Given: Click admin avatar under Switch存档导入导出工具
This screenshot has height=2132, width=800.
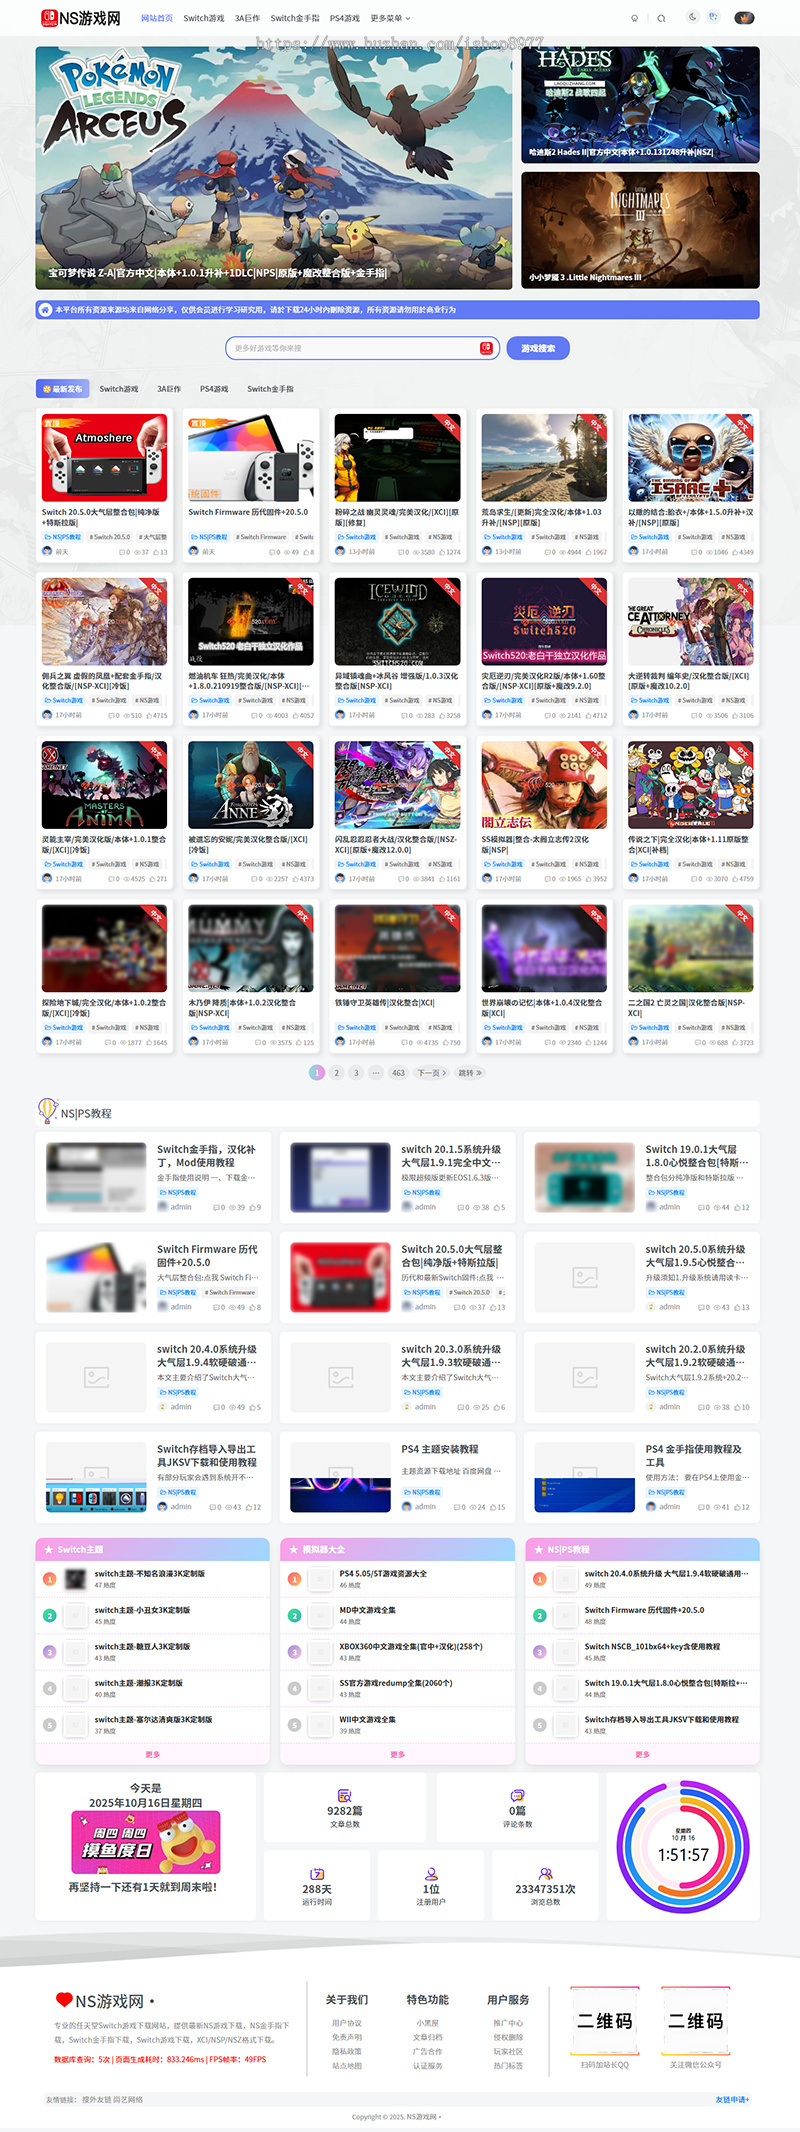Looking at the screenshot, I should [x=163, y=1507].
